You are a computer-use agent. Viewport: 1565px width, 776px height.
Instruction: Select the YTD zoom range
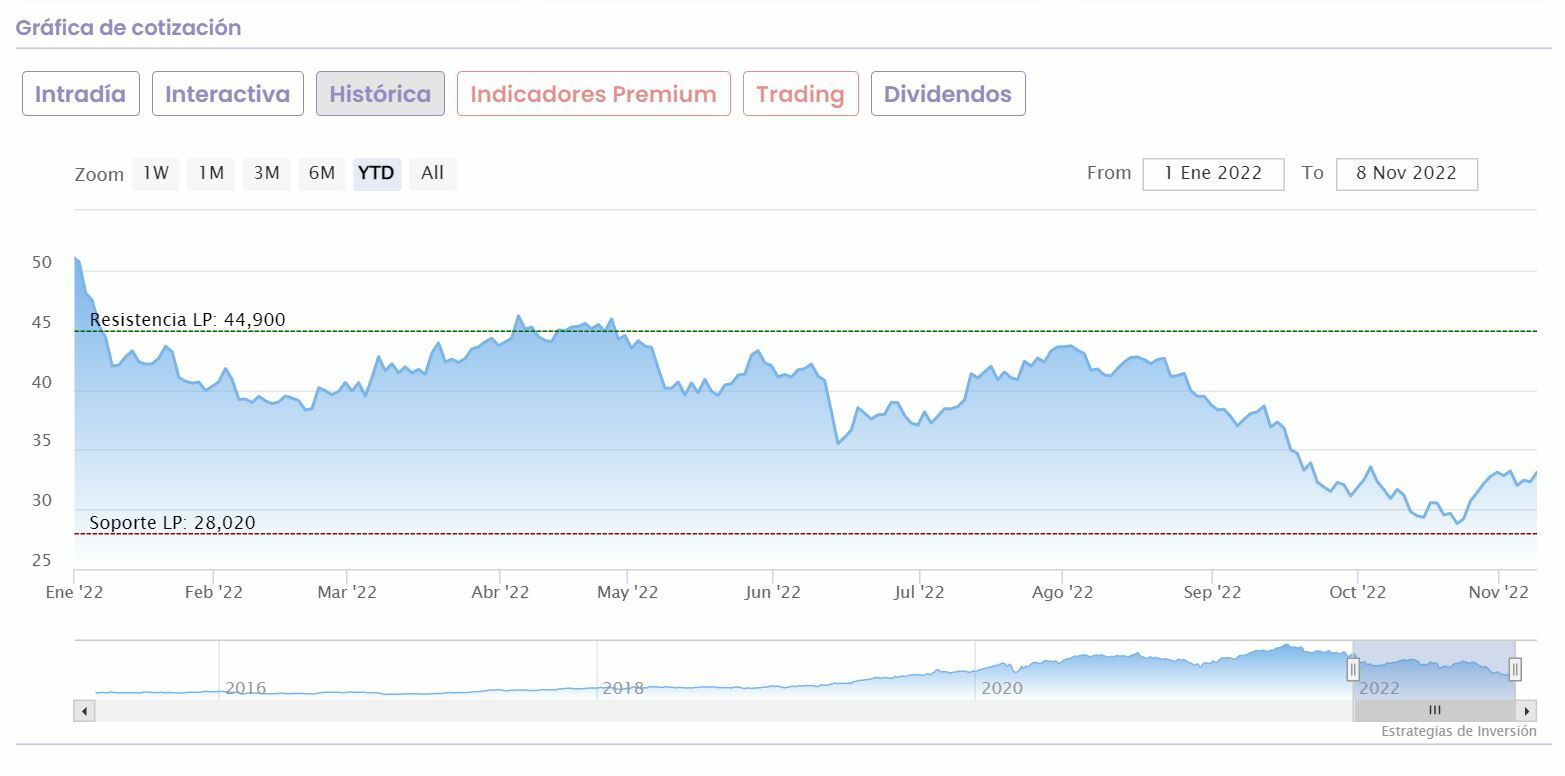(376, 173)
